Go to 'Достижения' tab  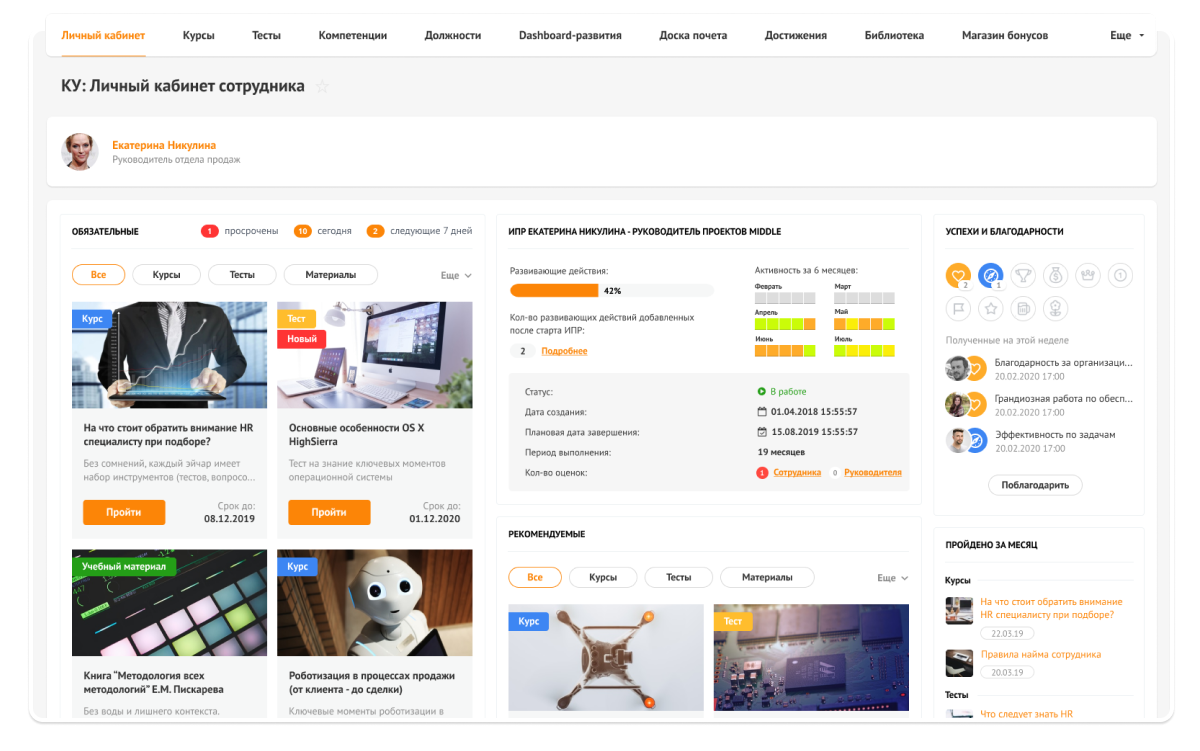(795, 35)
